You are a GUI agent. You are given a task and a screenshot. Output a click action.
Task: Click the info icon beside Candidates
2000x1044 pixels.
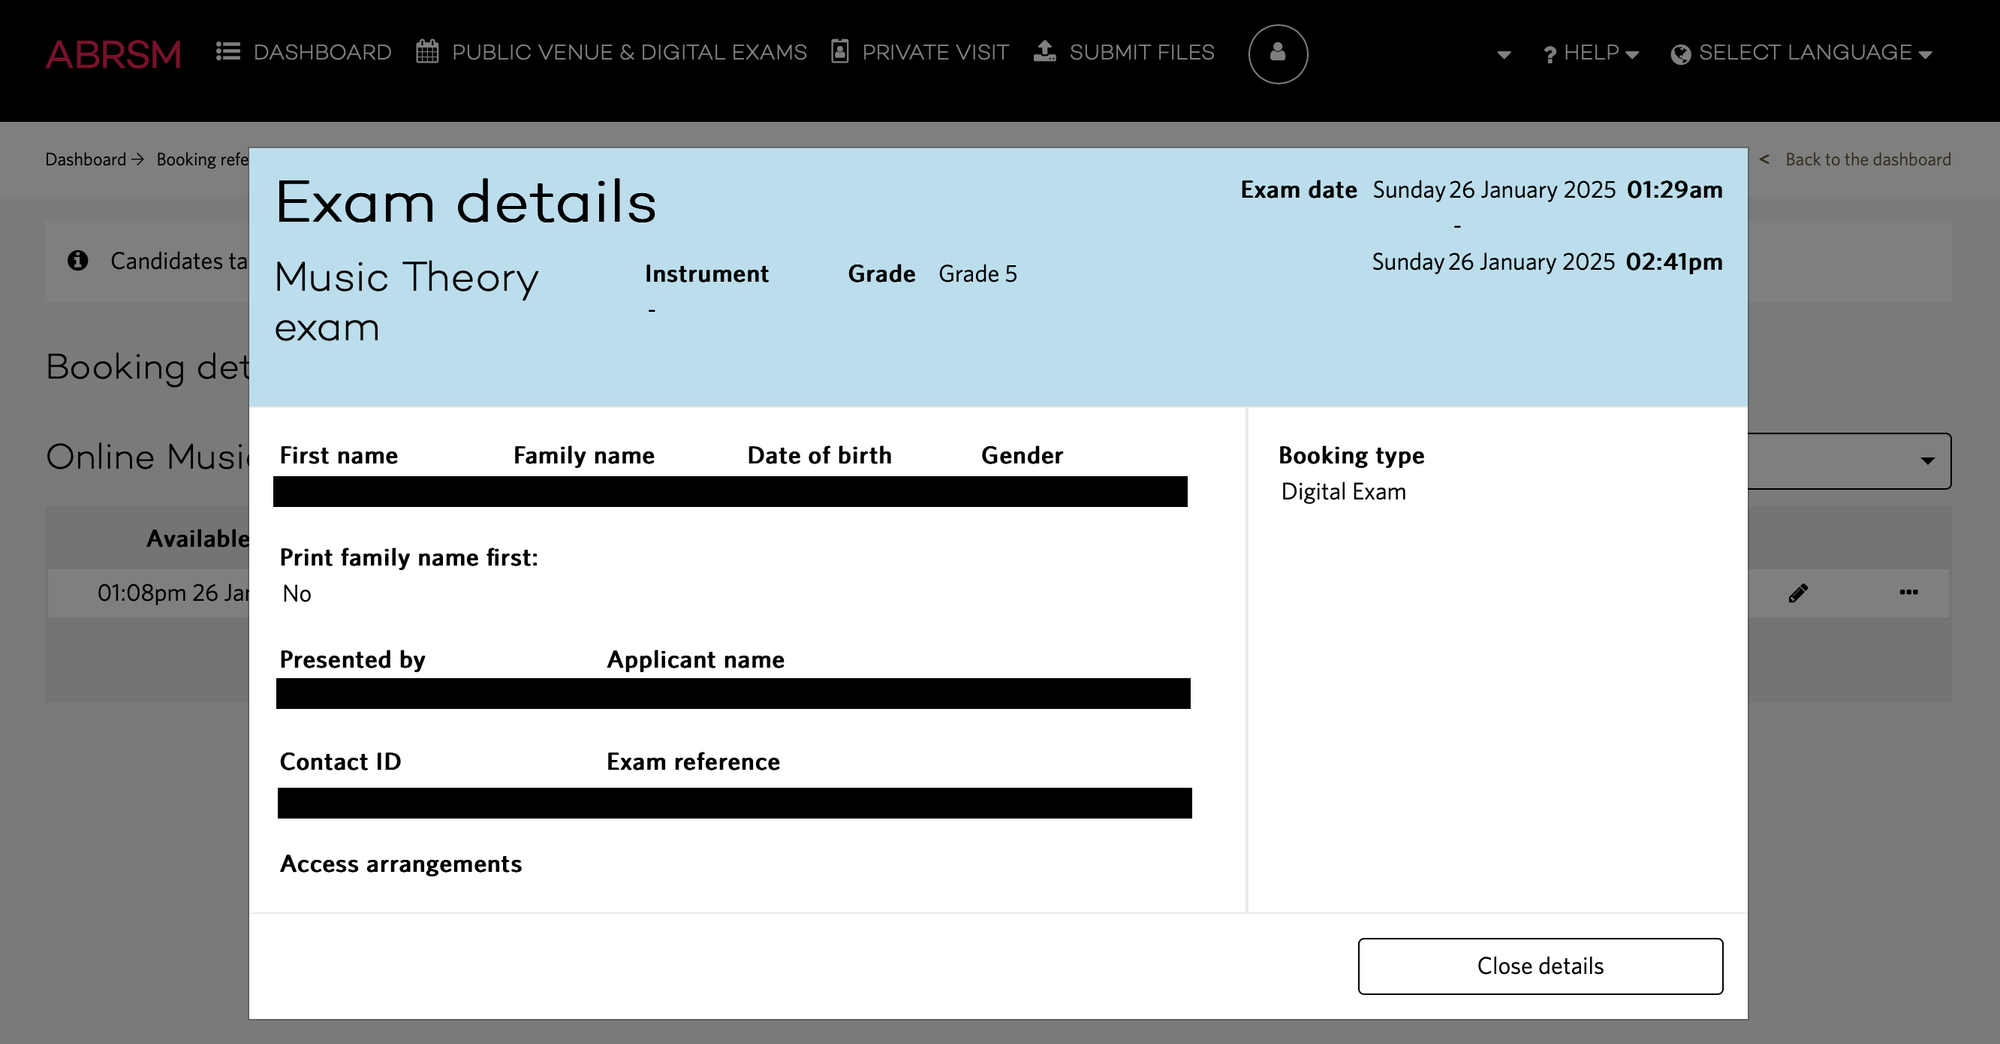click(78, 261)
